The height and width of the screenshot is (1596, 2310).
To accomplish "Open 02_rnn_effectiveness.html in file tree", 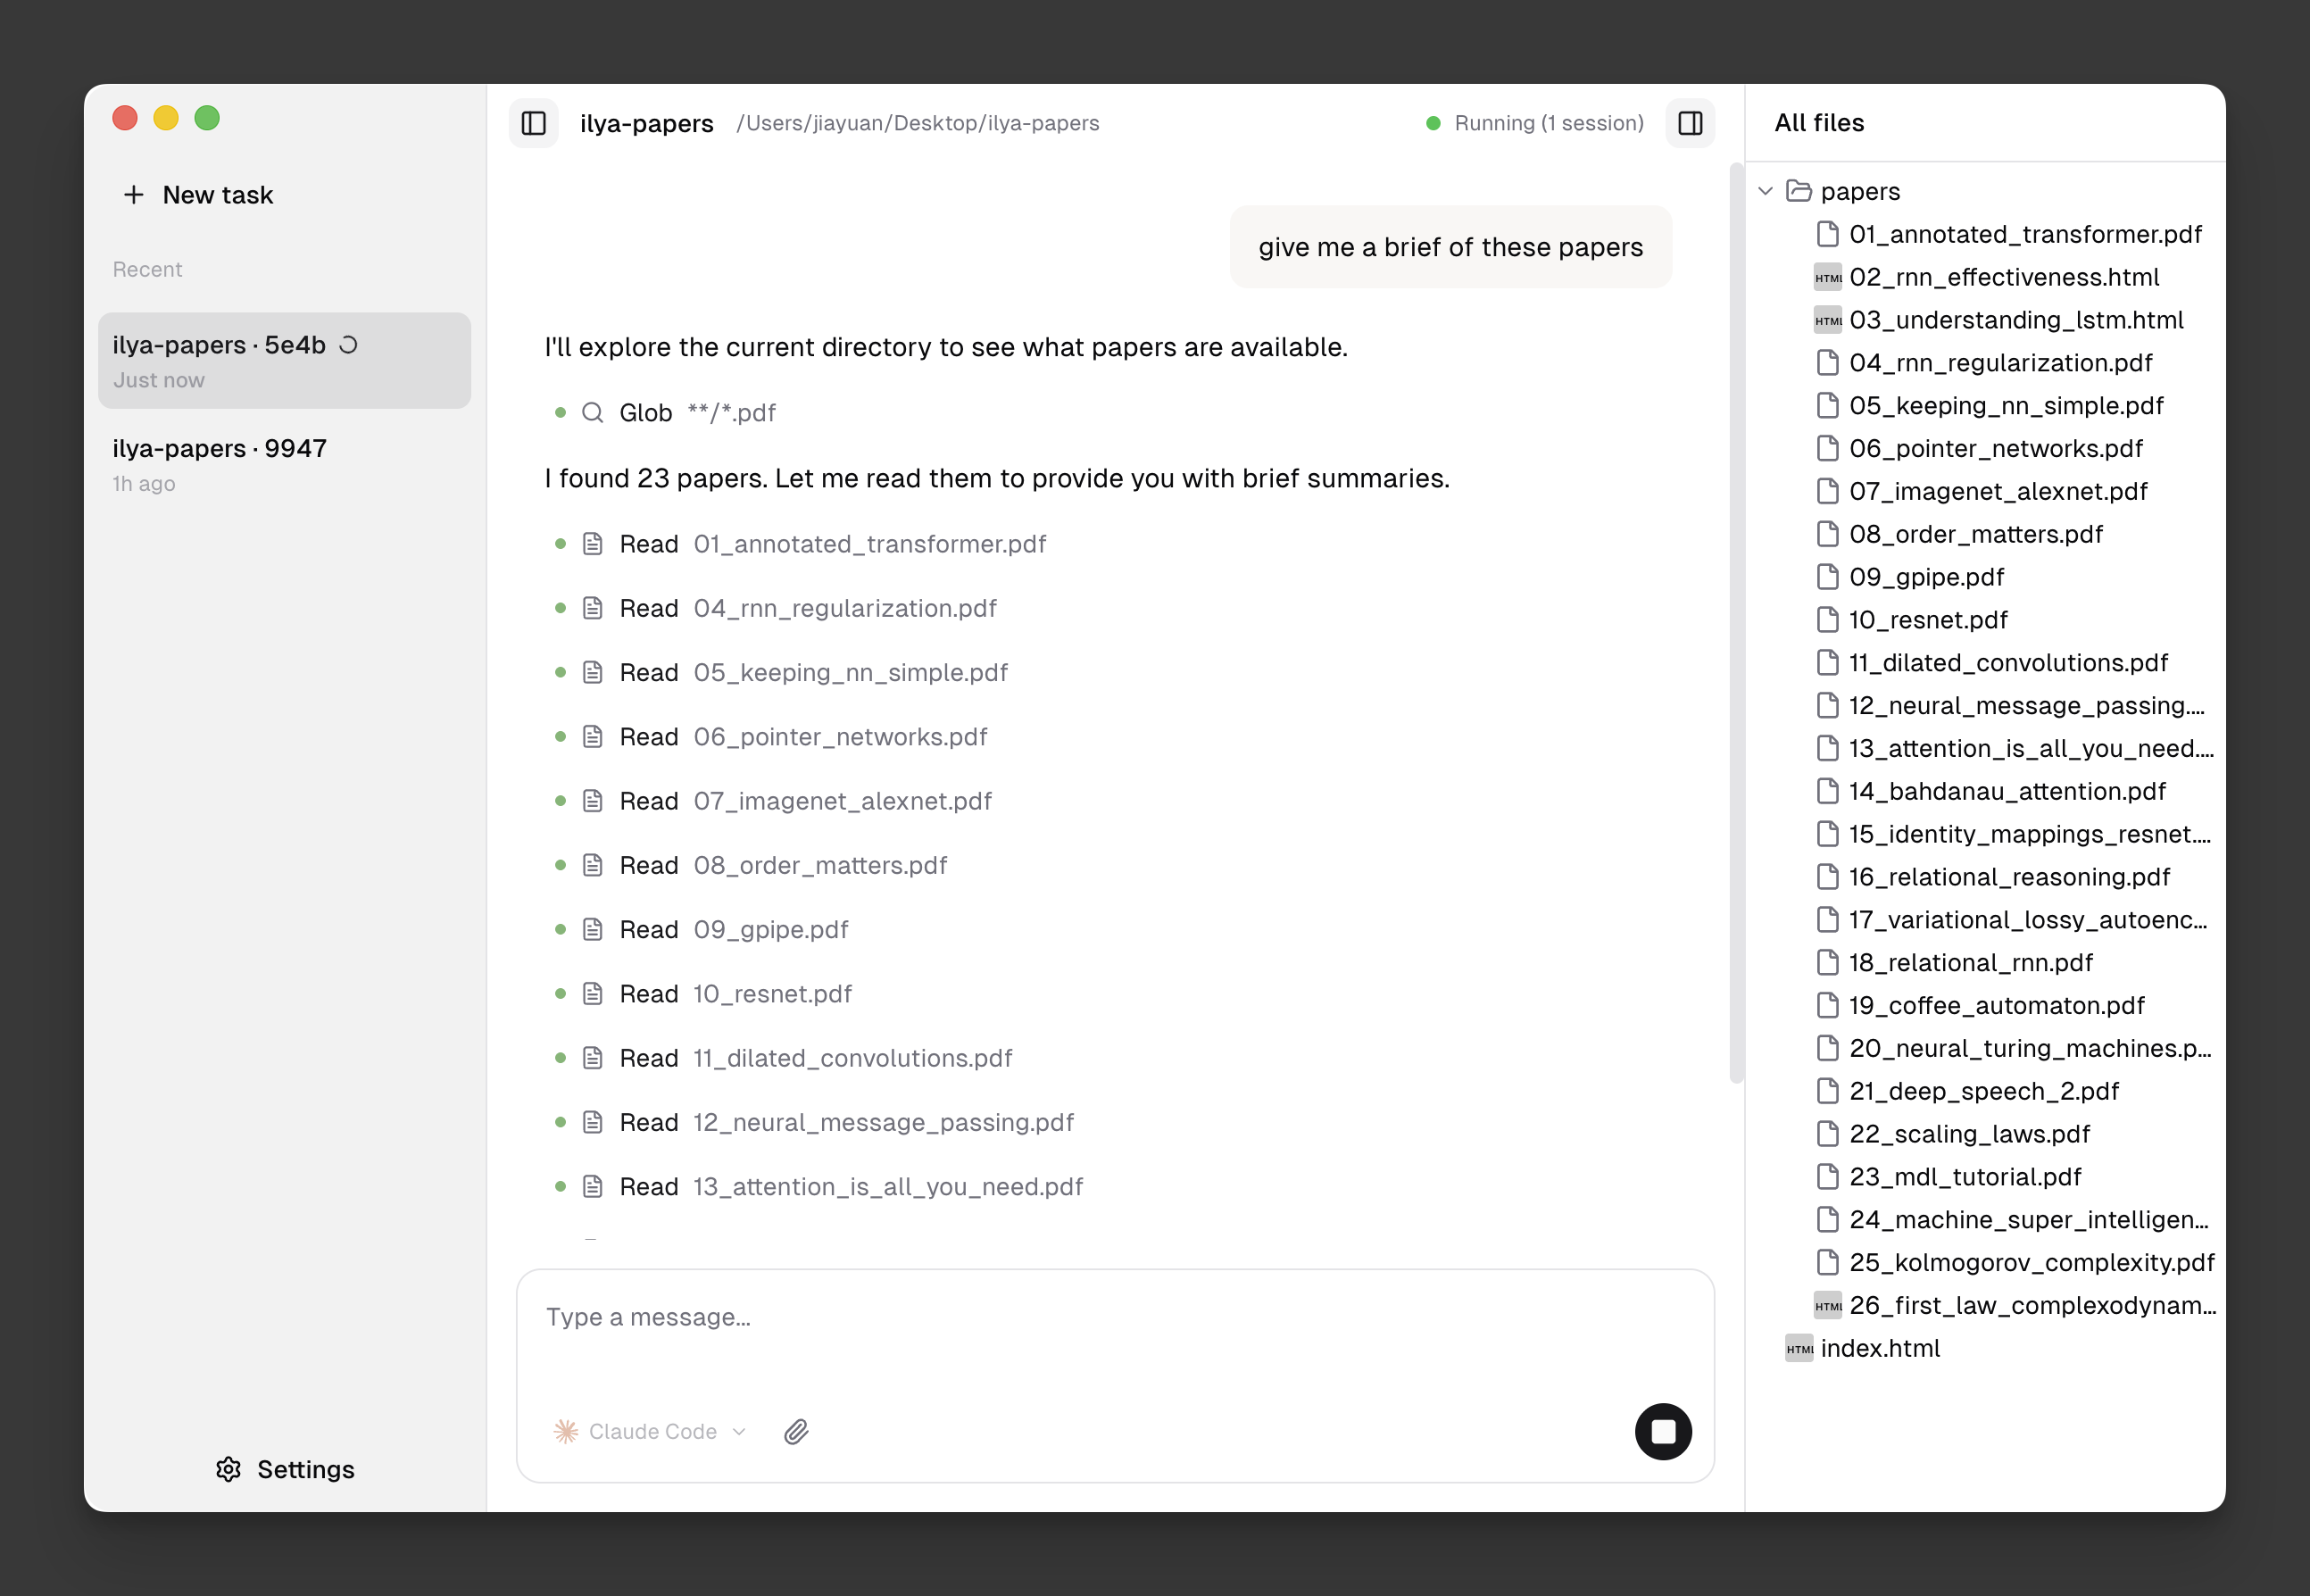I will [2003, 277].
